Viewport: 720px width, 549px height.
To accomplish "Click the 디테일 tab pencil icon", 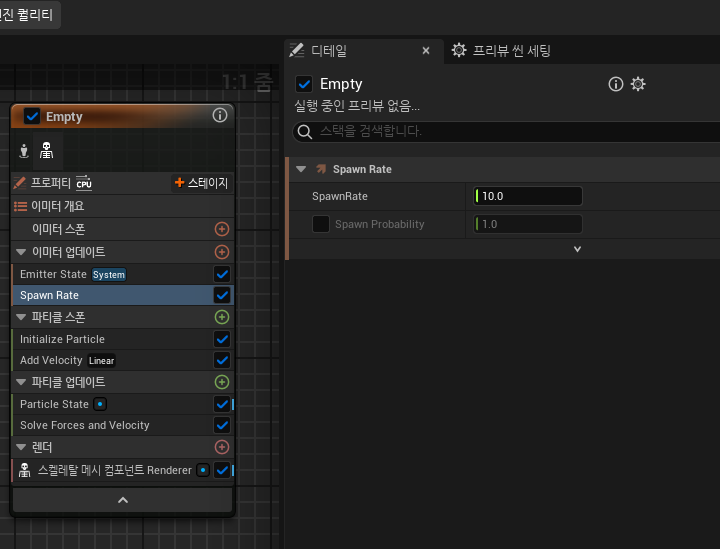I will [x=297, y=50].
